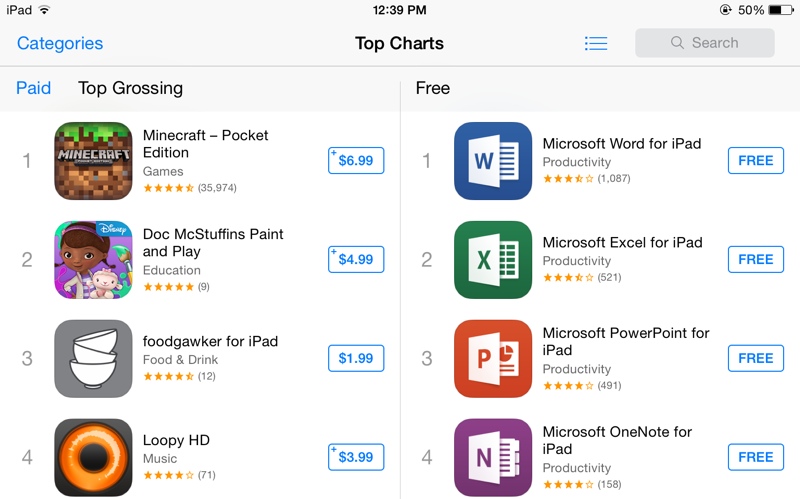Select the Microsoft OneNote app icon
Screen dimensions: 800x499
[x=493, y=457]
